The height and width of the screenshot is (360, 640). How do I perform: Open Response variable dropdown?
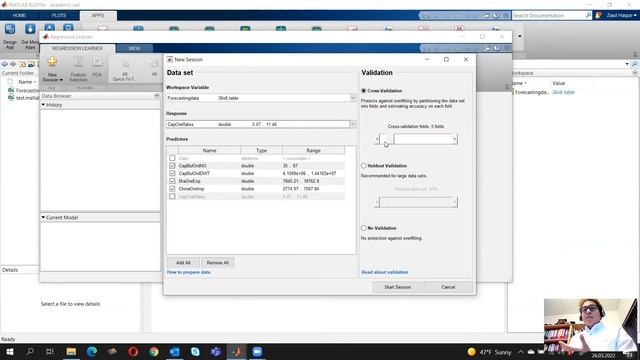click(353, 124)
